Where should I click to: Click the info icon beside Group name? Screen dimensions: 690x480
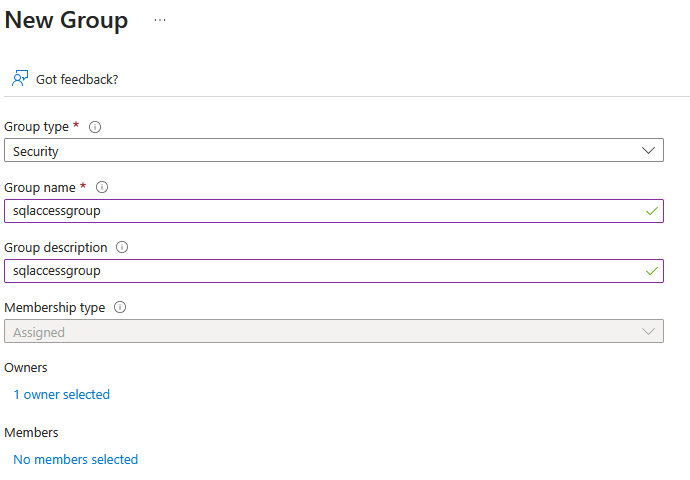point(101,187)
